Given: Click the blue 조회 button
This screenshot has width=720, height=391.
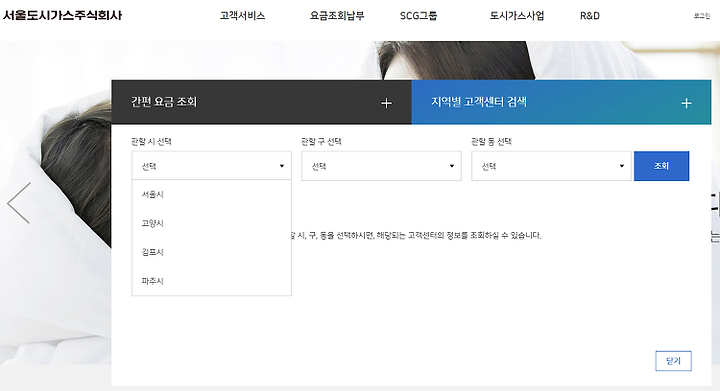Looking at the screenshot, I should click(x=661, y=166).
